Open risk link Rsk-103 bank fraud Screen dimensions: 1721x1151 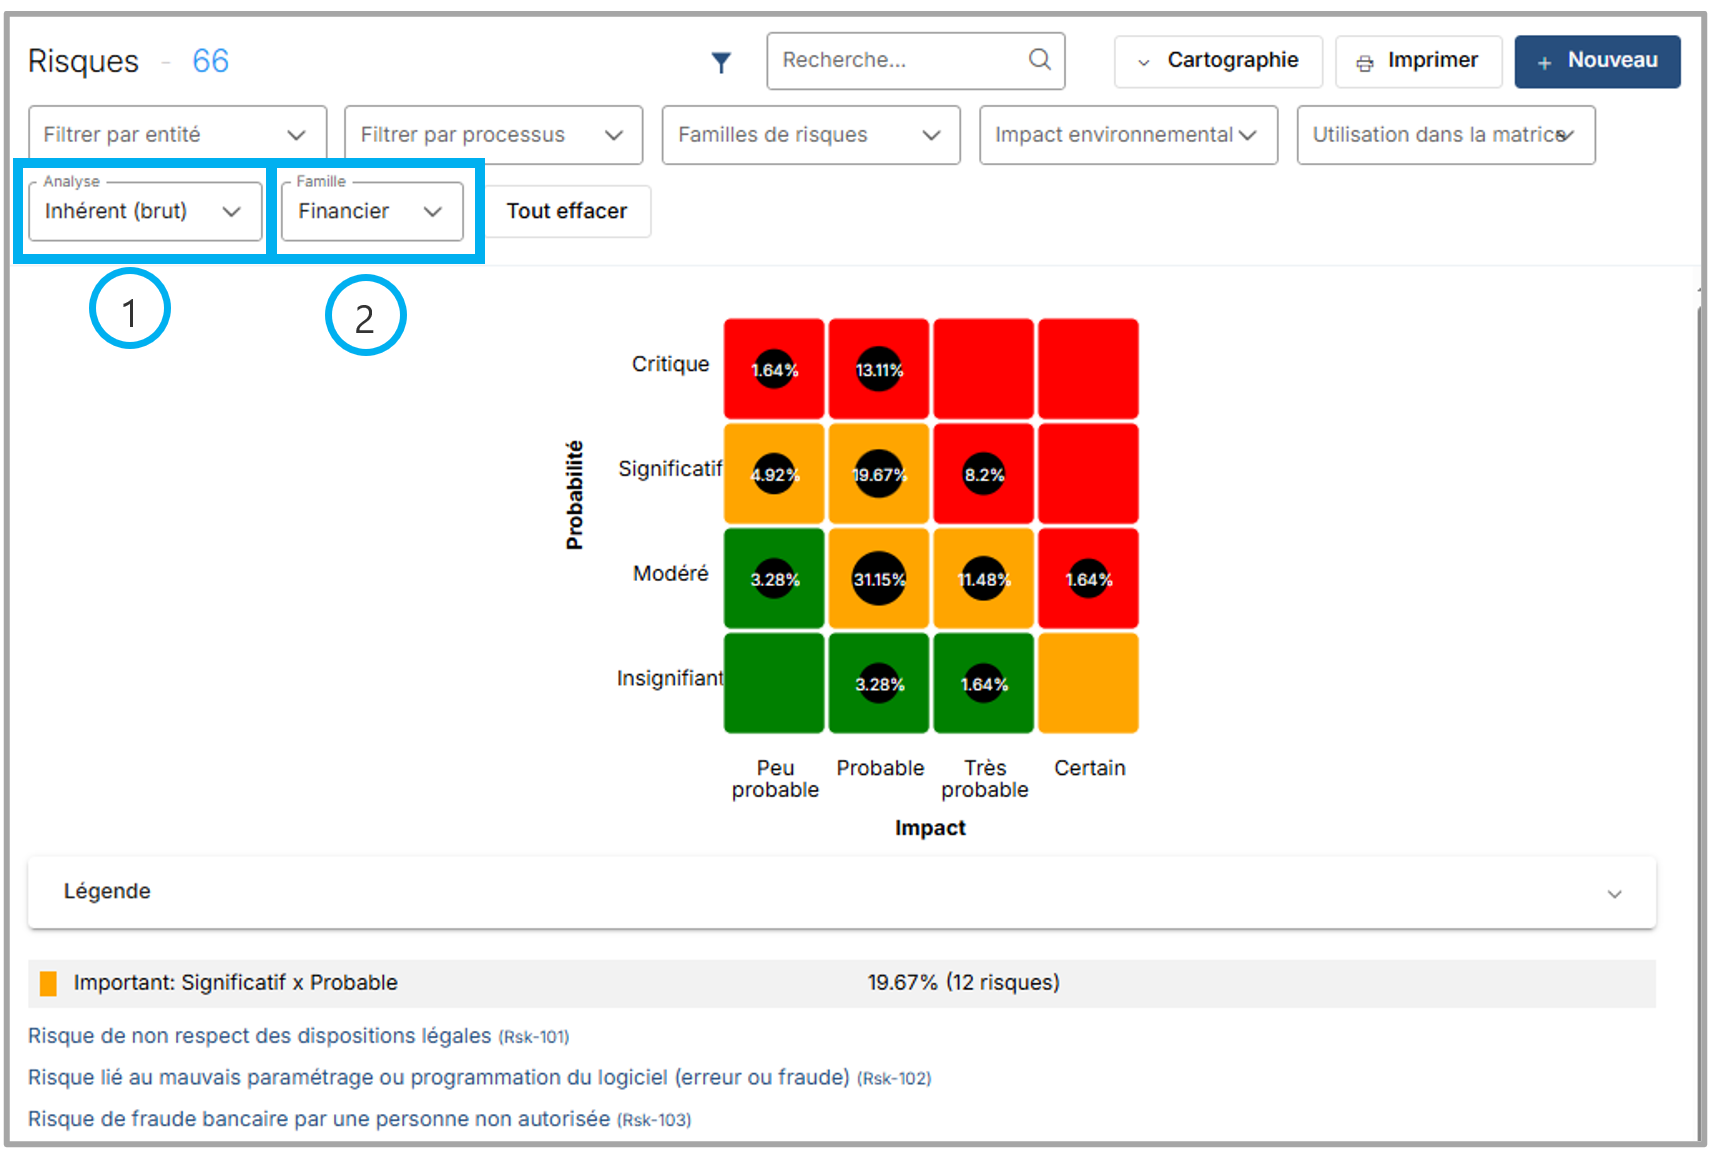tap(319, 1119)
